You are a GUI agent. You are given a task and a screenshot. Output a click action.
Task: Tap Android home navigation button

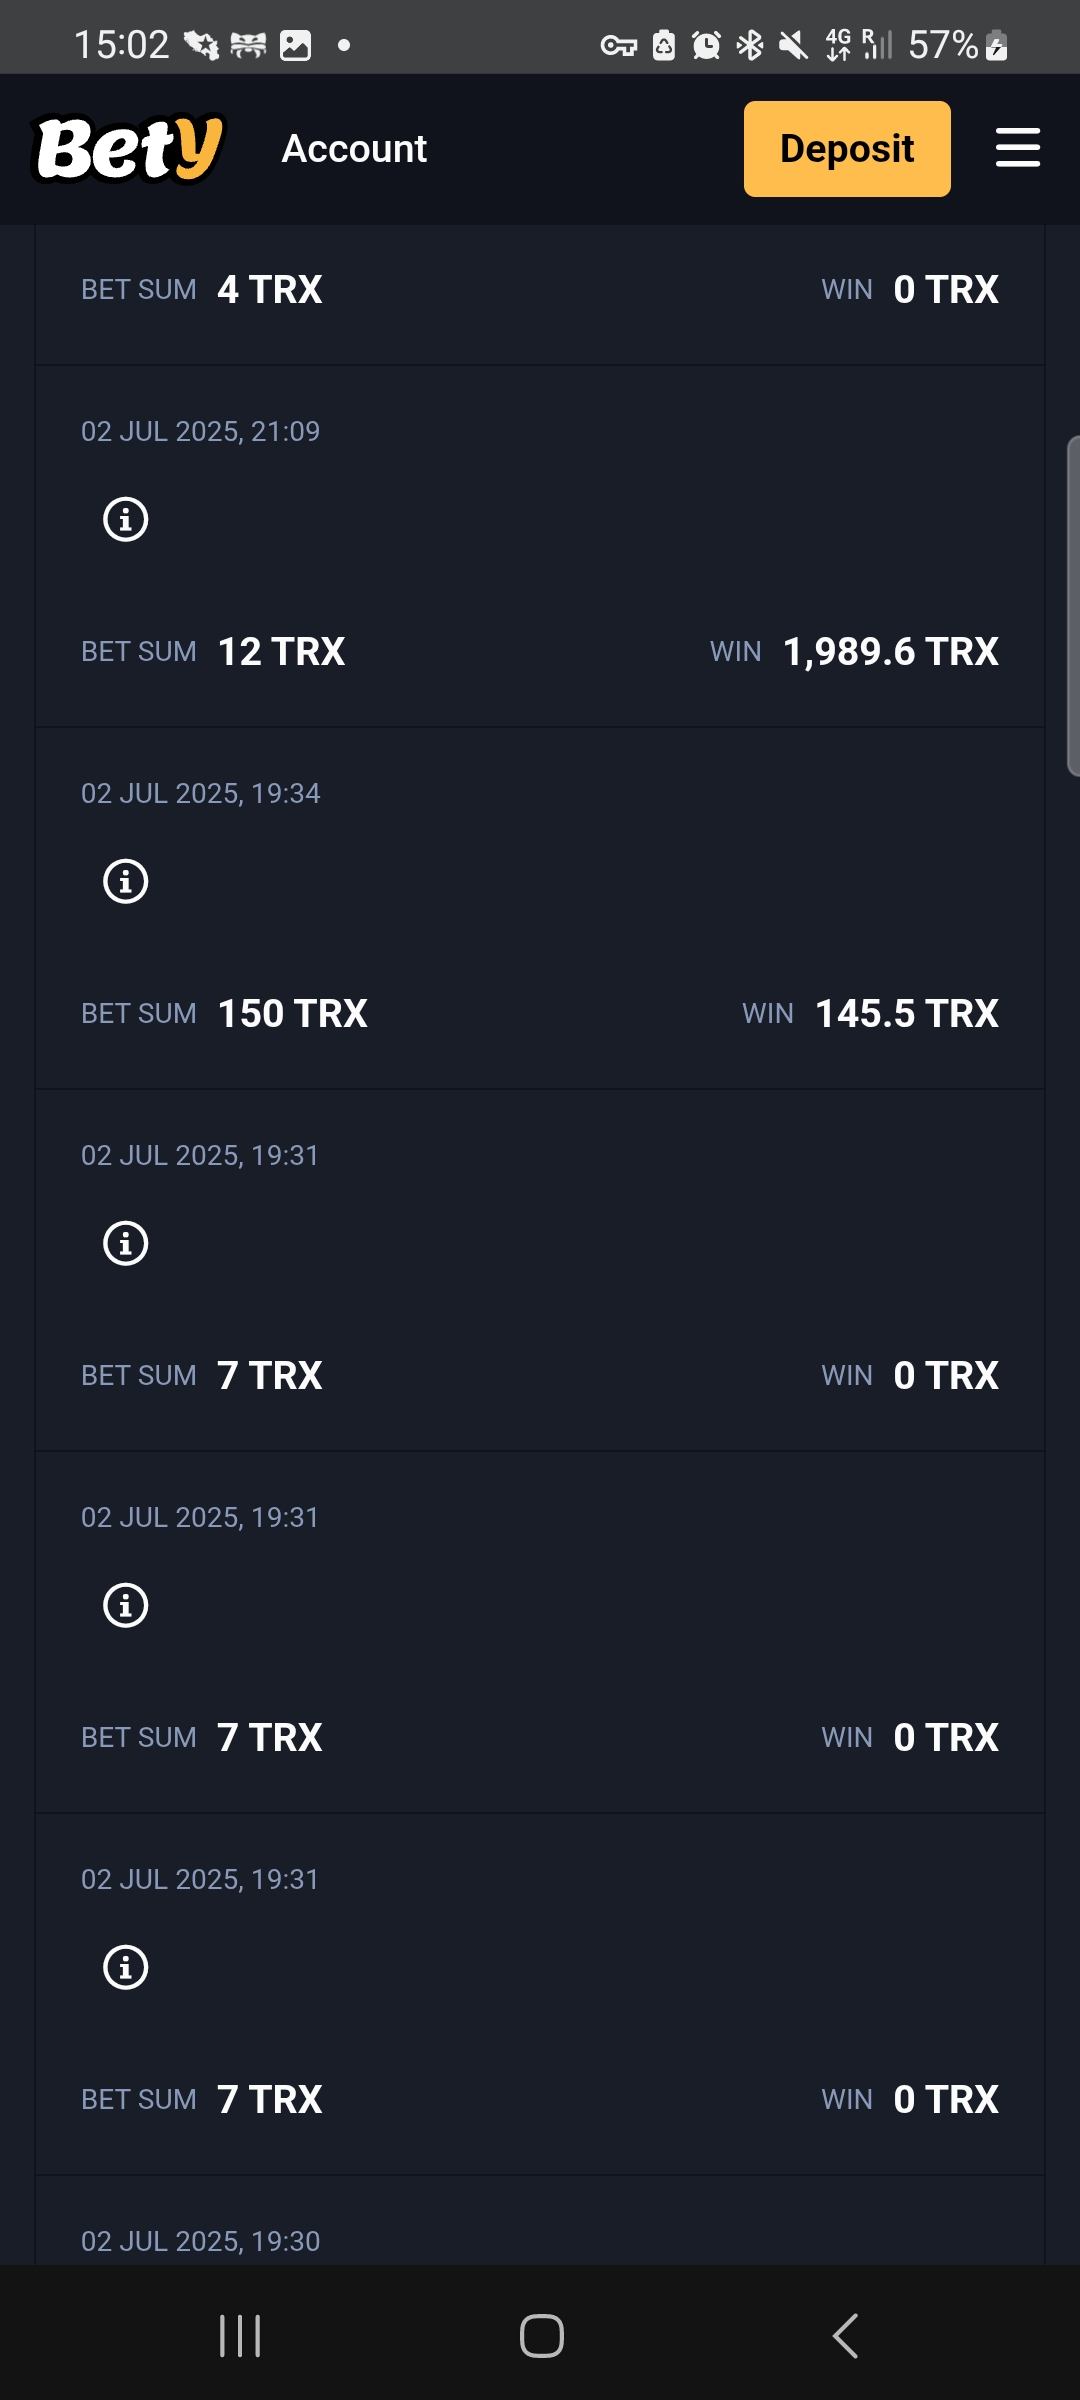coord(541,2336)
